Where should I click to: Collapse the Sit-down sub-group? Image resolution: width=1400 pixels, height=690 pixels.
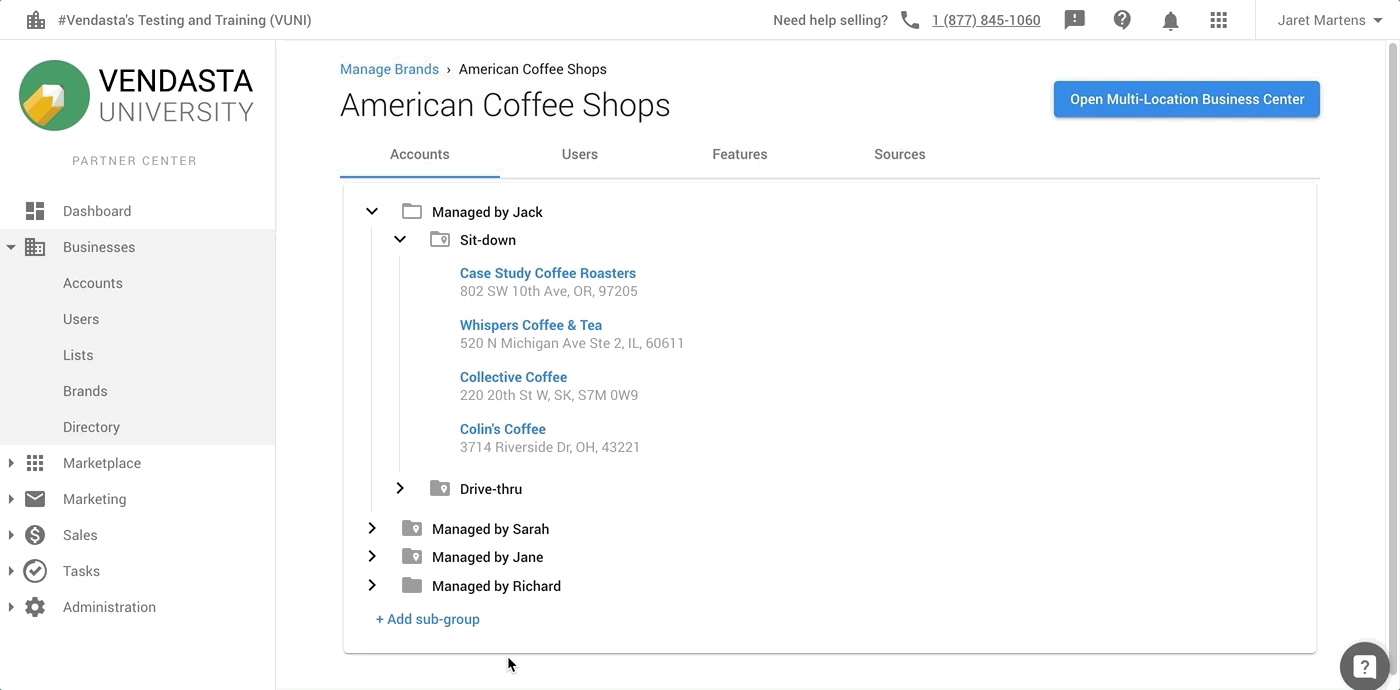[400, 239]
